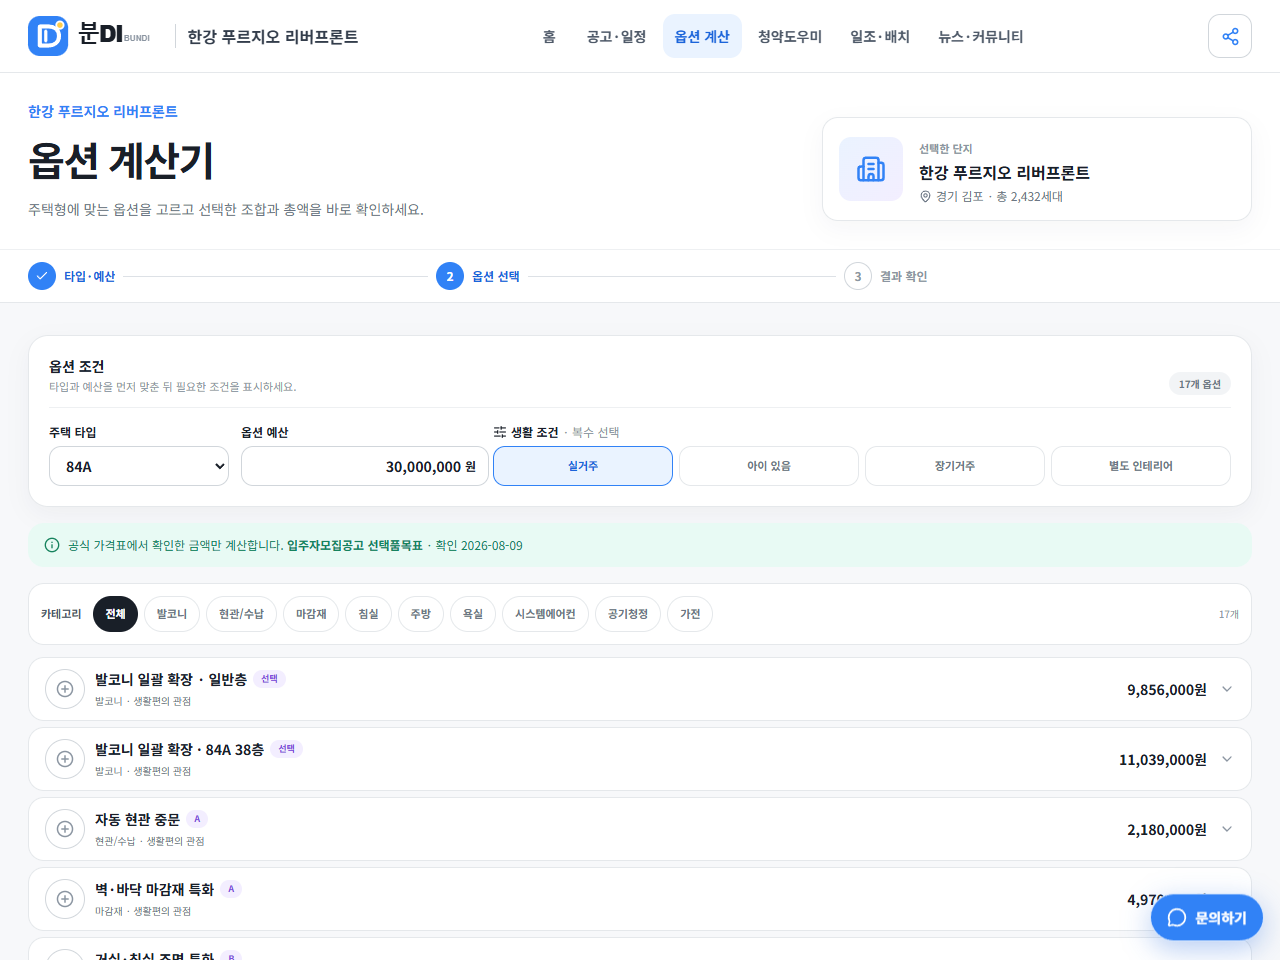Click the A badge on 자동 현관 중문

coord(197,819)
